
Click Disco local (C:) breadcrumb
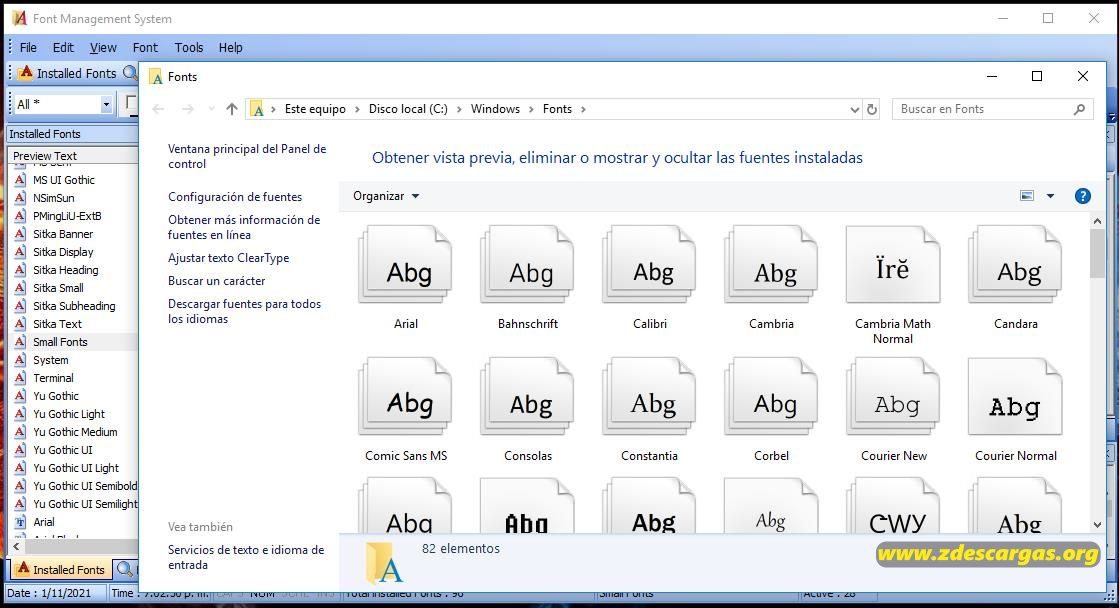(x=408, y=108)
